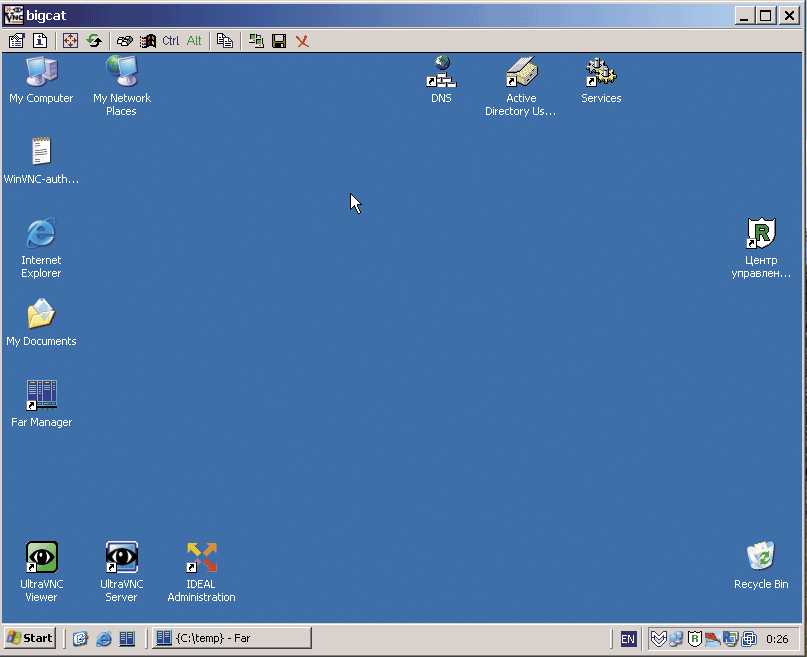Click quick launch Show Desktop icon
Image resolution: width=807 pixels, height=657 pixels.
80,638
